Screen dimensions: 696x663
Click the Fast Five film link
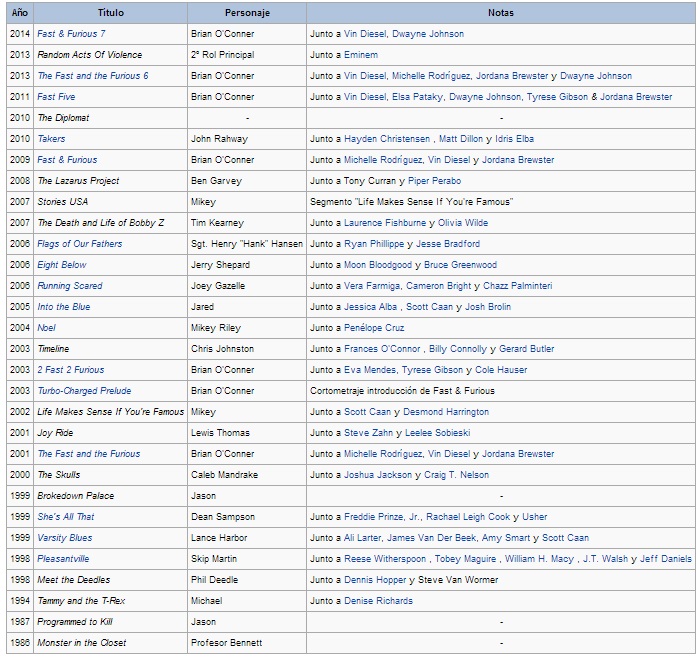pos(56,97)
